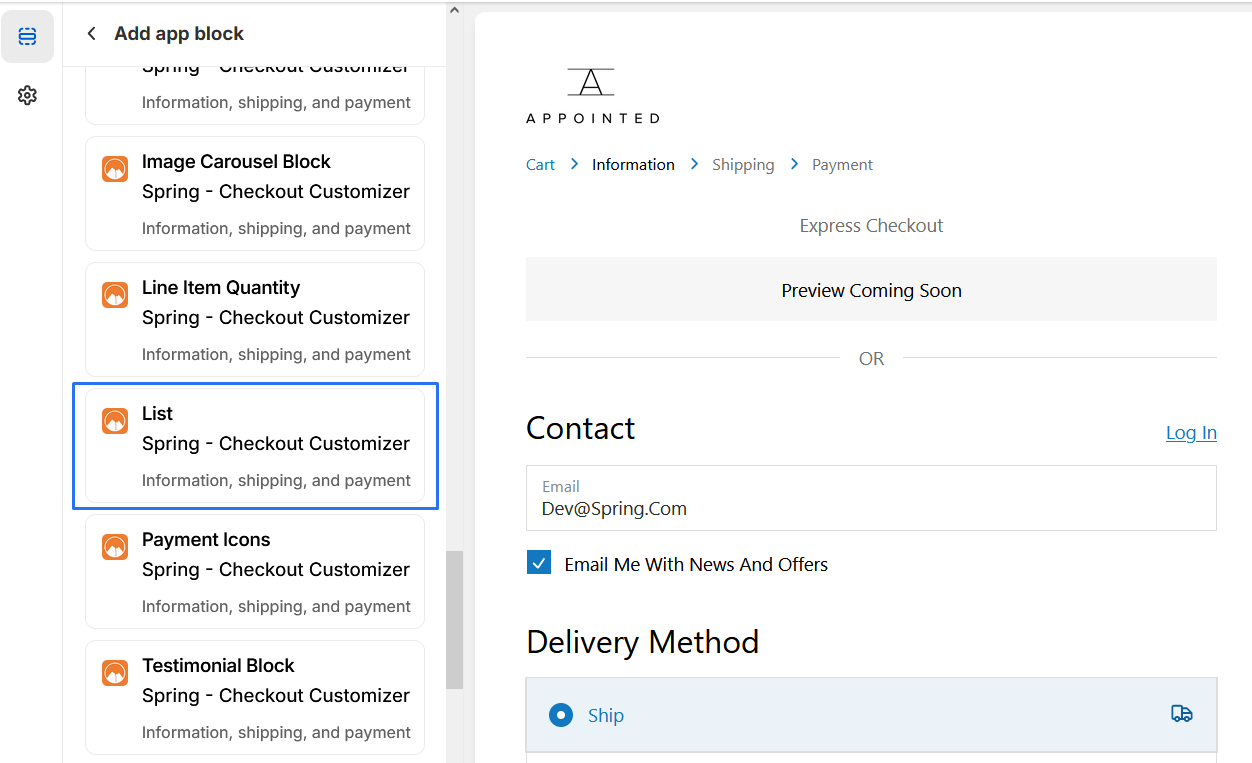Image resolution: width=1252 pixels, height=763 pixels.
Task: Click the Testimonial Block app icon
Action: pyautogui.click(x=115, y=673)
